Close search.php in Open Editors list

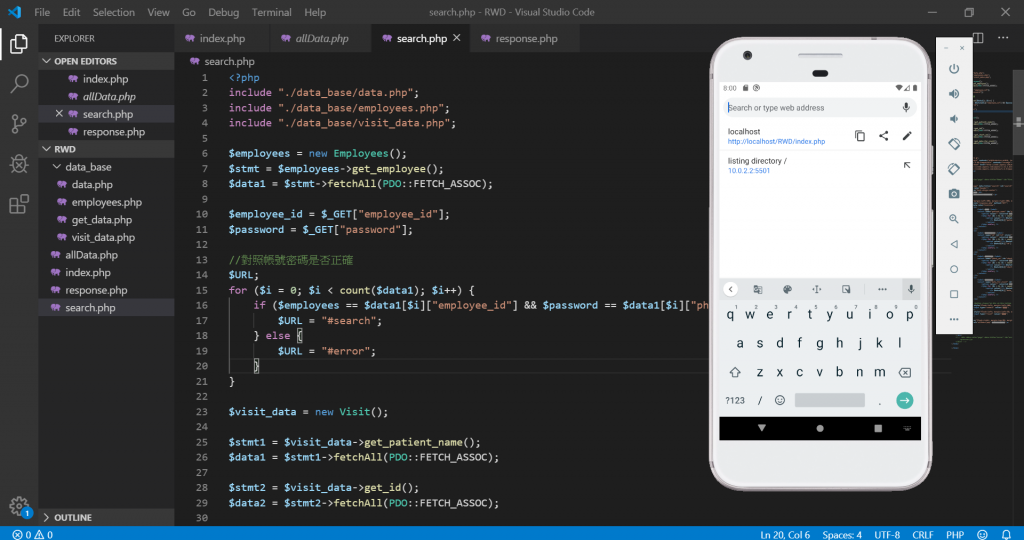pos(59,114)
